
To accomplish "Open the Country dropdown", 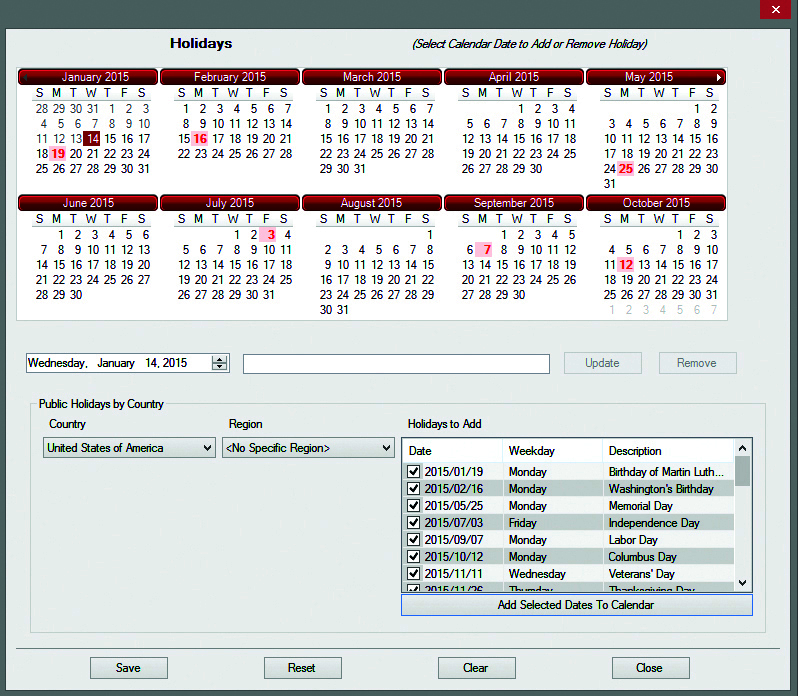I will coord(129,448).
